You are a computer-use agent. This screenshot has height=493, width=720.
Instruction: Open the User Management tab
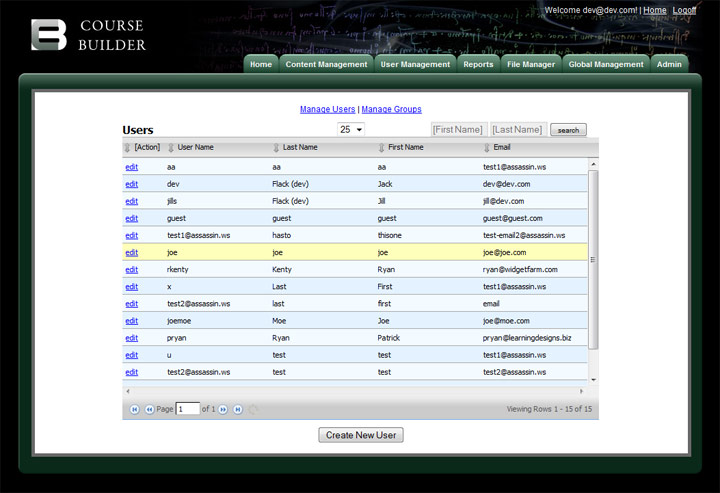point(415,65)
